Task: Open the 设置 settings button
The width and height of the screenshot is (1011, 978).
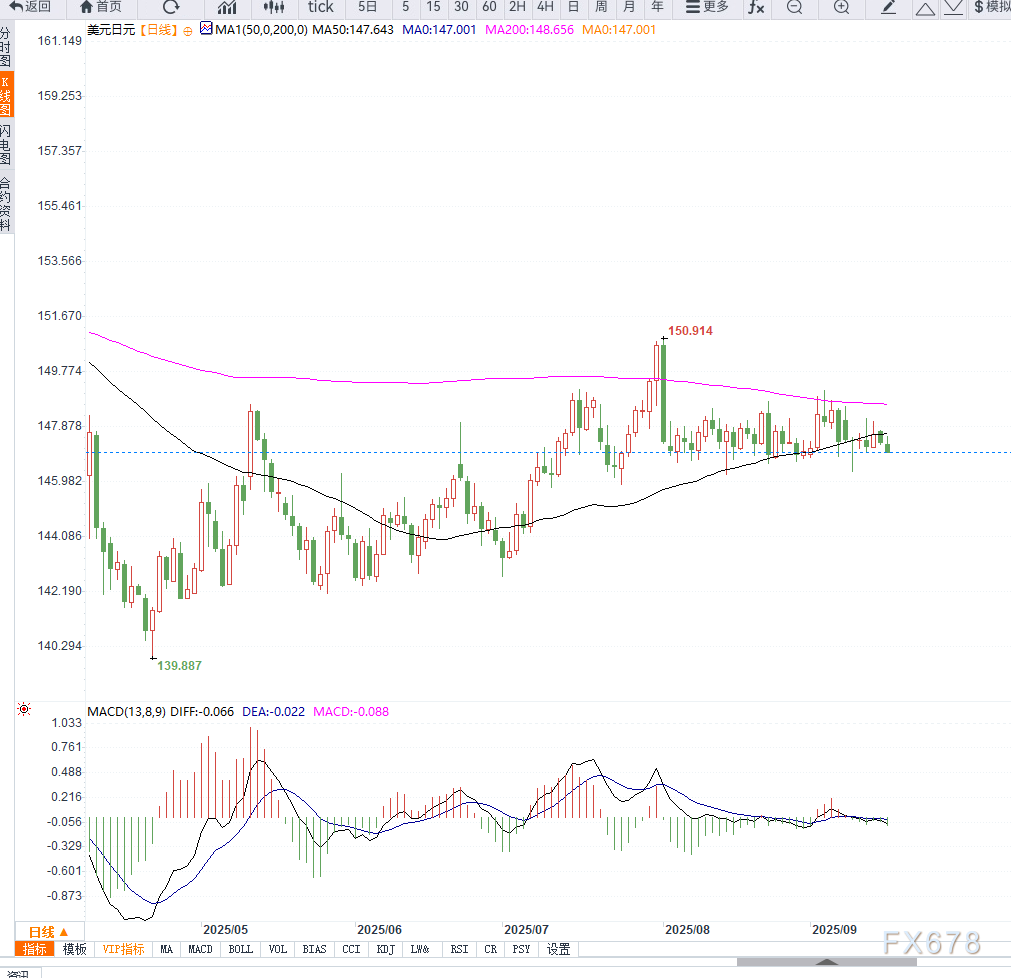Action: coord(558,949)
